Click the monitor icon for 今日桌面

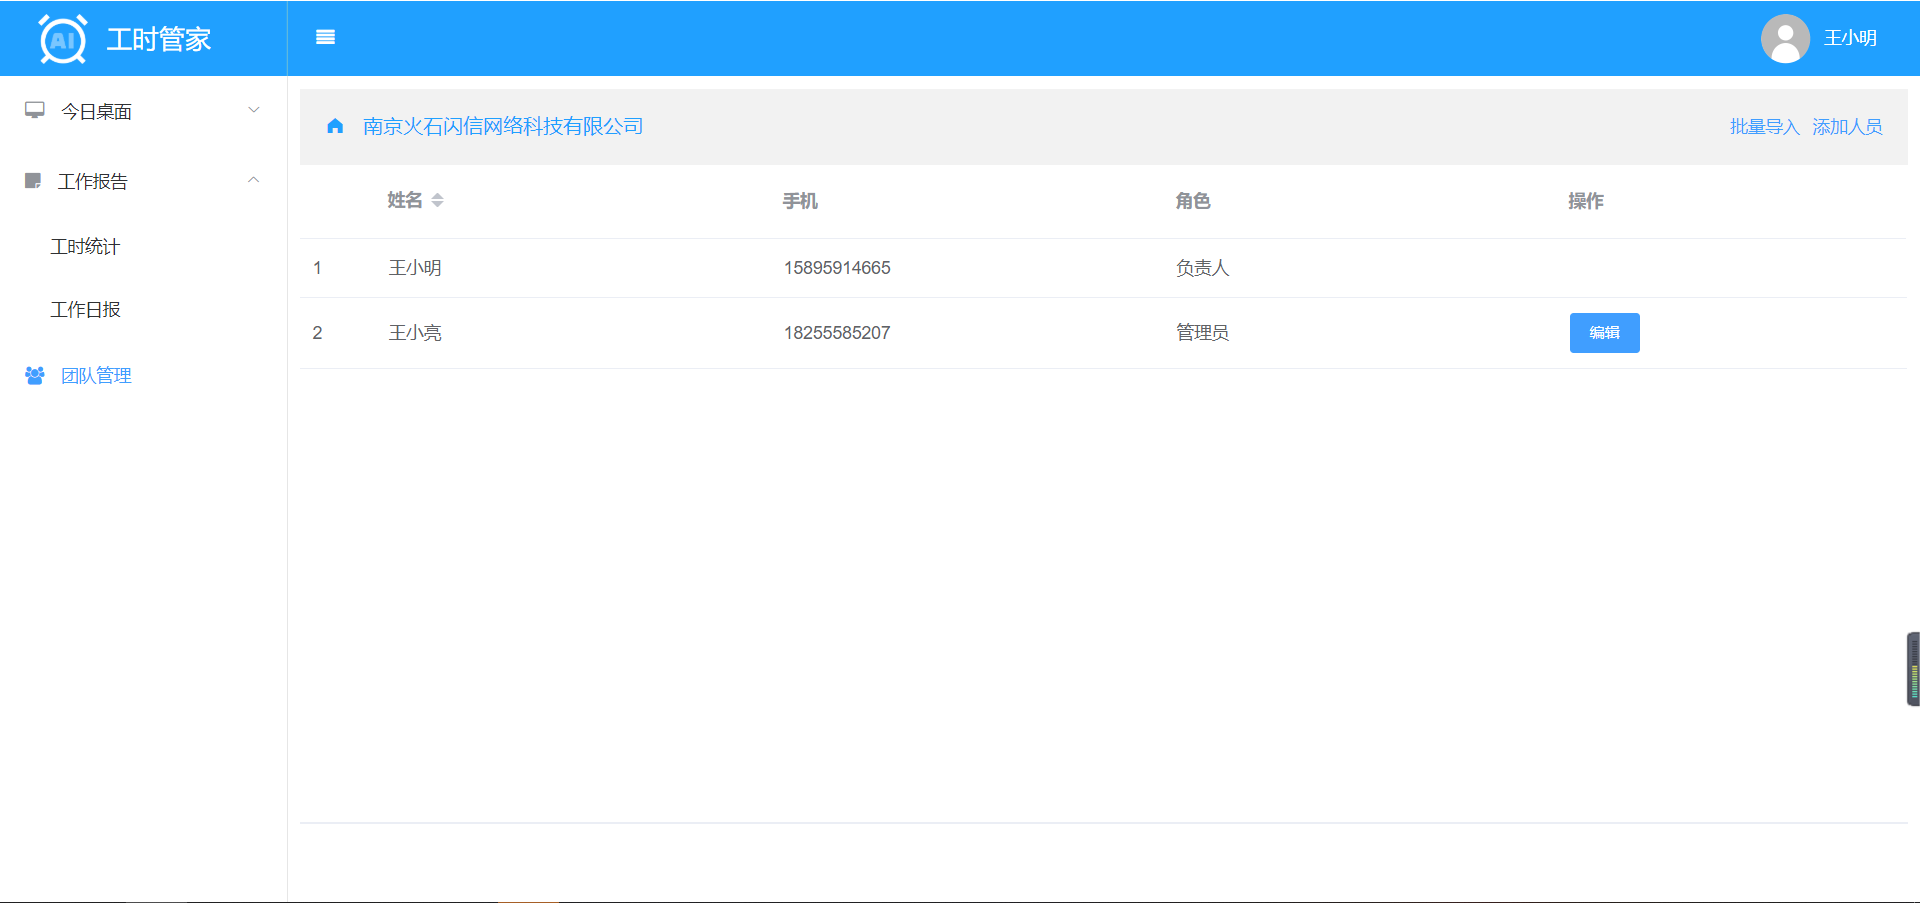35,111
